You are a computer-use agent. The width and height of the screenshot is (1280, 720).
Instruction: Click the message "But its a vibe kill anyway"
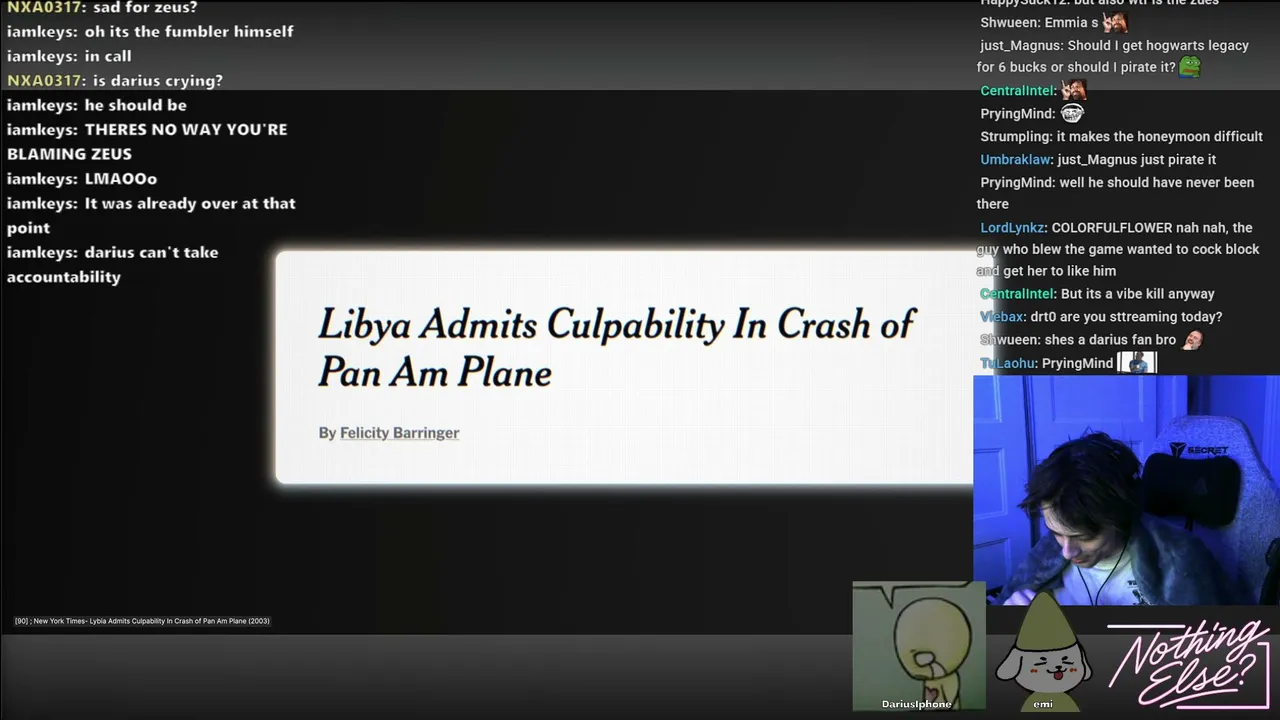1138,293
